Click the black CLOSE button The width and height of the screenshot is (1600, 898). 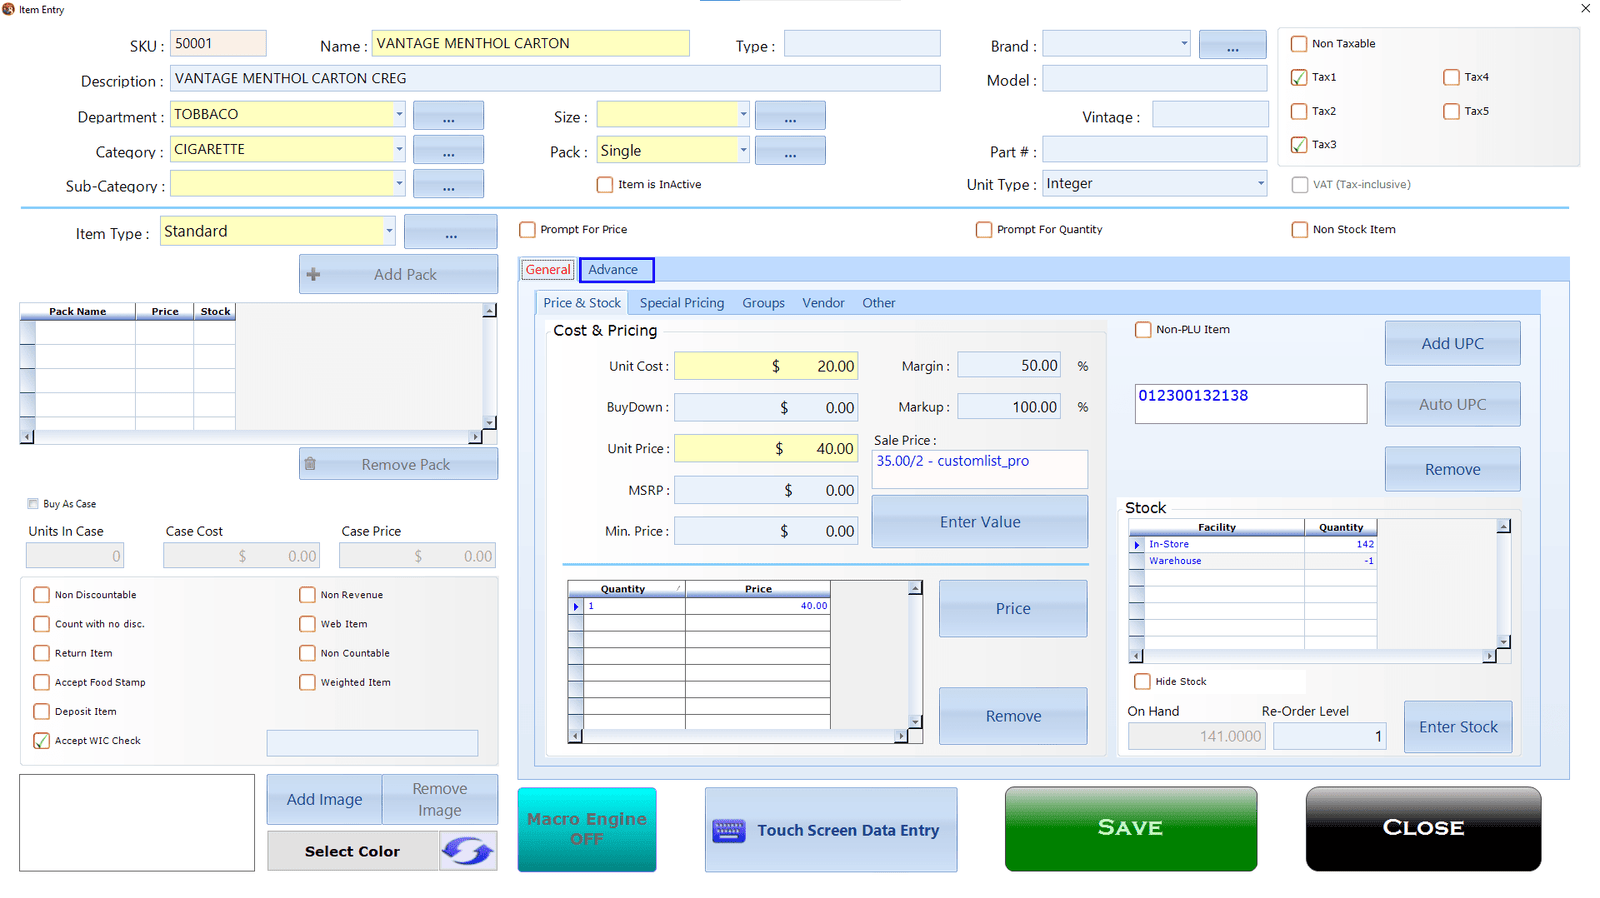tap(1423, 828)
